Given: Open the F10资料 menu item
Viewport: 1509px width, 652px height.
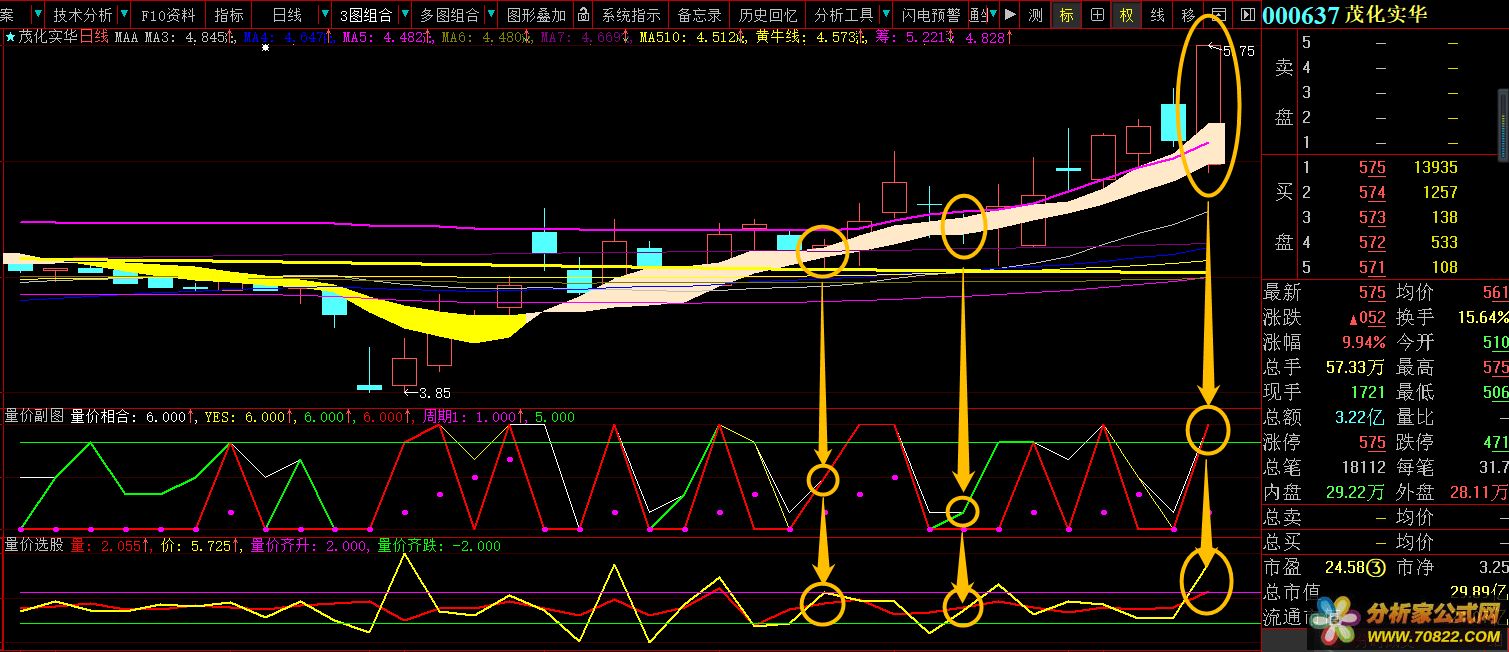Looking at the screenshot, I should (168, 15).
